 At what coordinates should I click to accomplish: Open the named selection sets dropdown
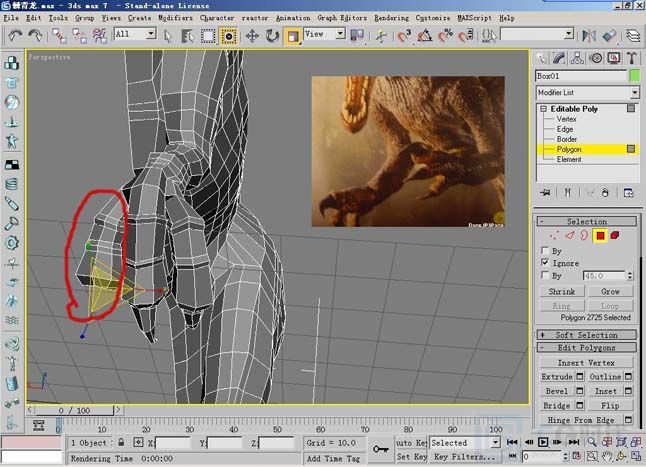tap(537, 34)
